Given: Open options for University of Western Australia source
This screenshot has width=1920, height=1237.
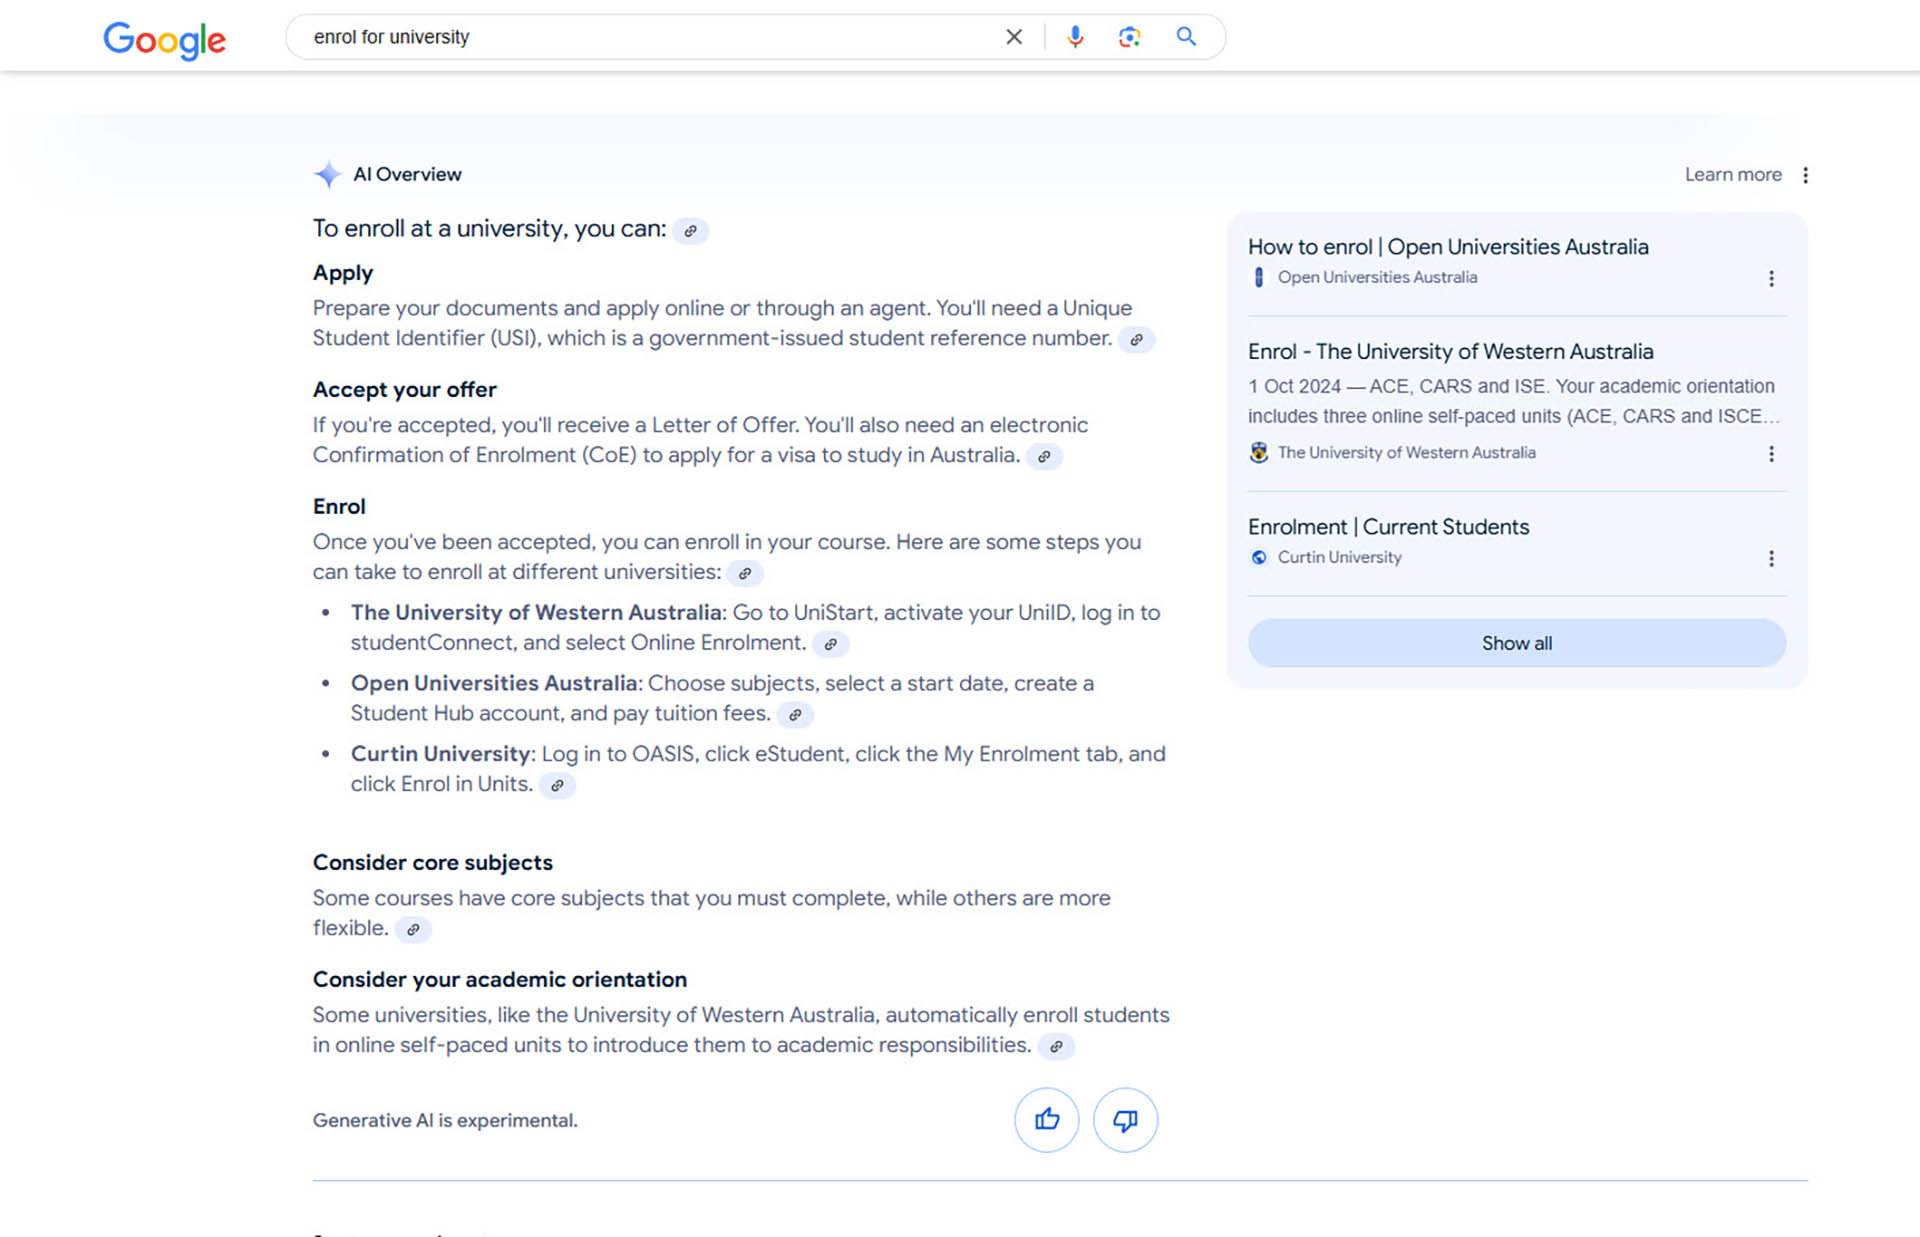Looking at the screenshot, I should point(1771,454).
